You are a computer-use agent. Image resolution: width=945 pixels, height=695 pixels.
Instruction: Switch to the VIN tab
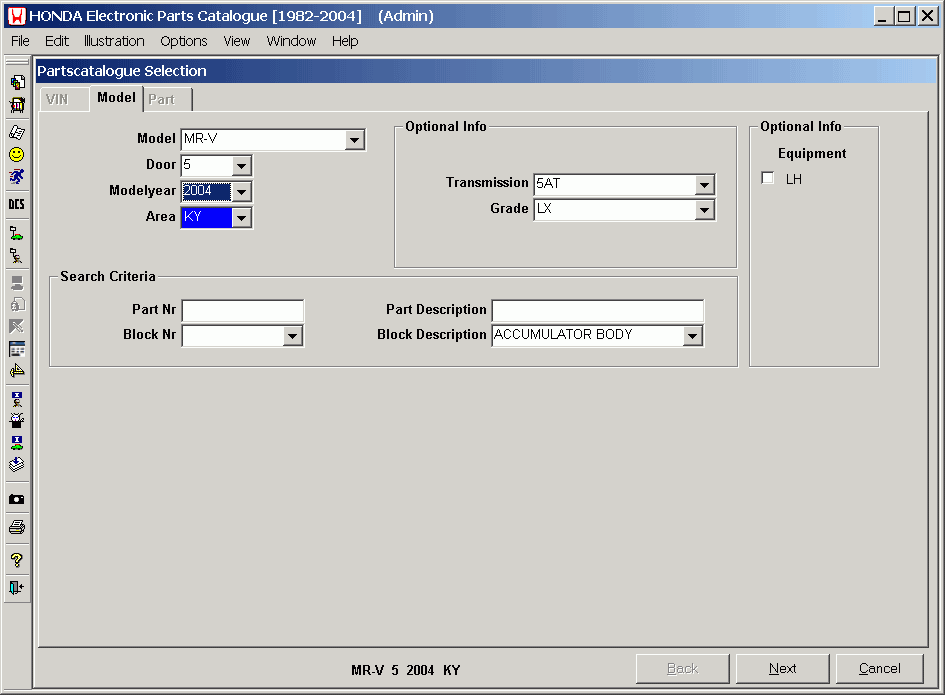(64, 99)
